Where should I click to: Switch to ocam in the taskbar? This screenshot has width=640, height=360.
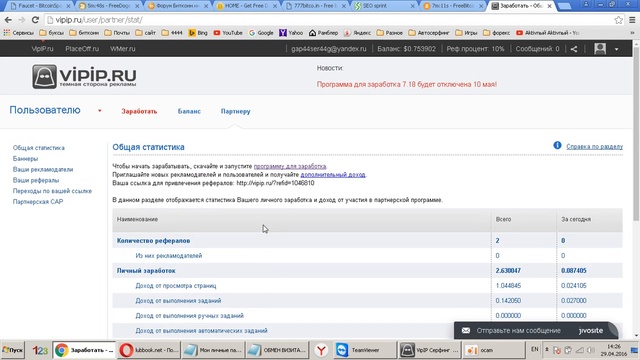coord(494,350)
